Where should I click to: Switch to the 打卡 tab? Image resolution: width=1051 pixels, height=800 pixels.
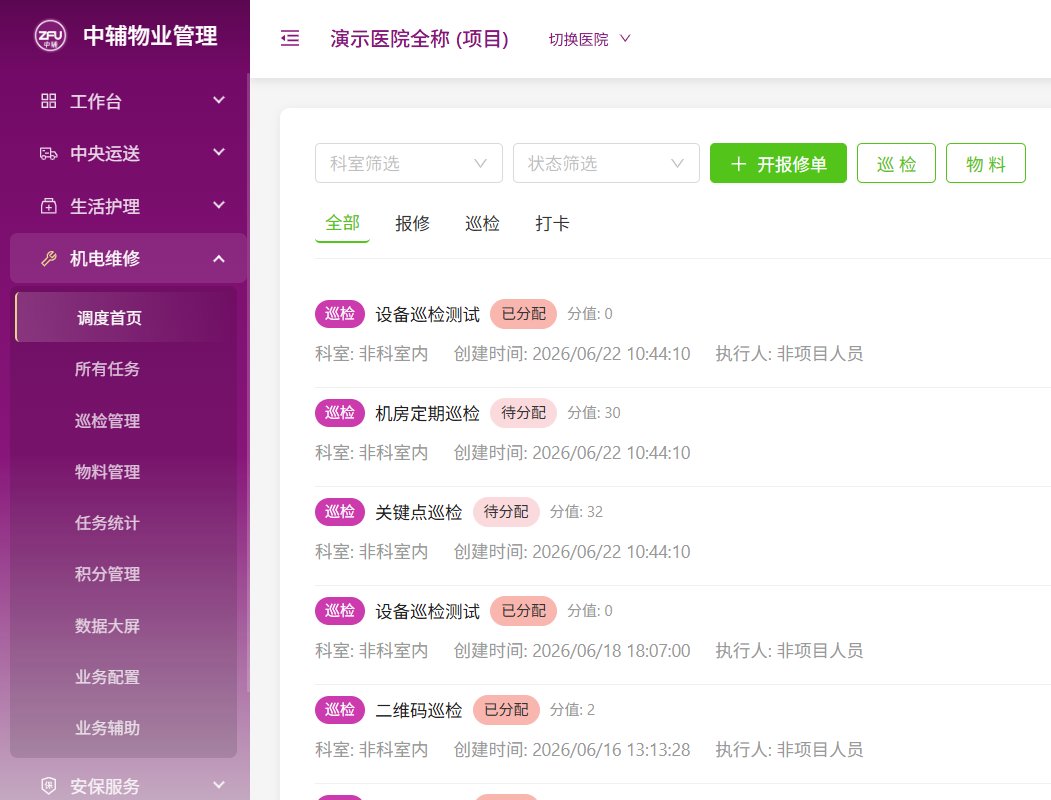pos(552,223)
